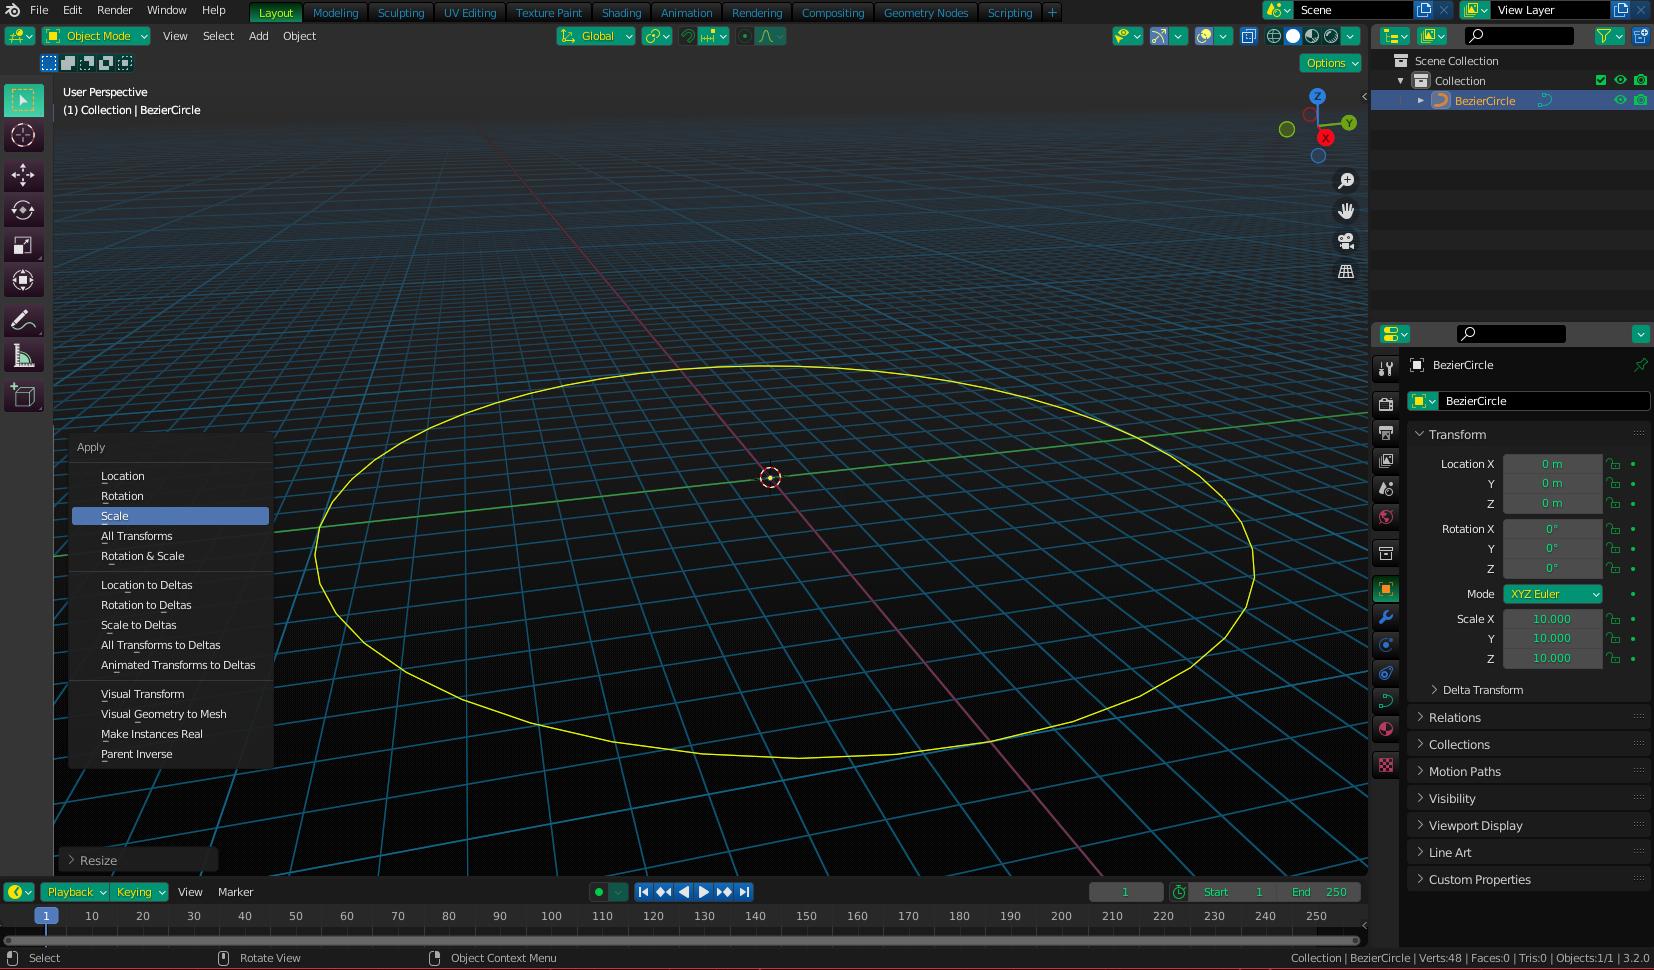Click the pan view hand icon
The height and width of the screenshot is (970, 1654).
(x=1346, y=211)
